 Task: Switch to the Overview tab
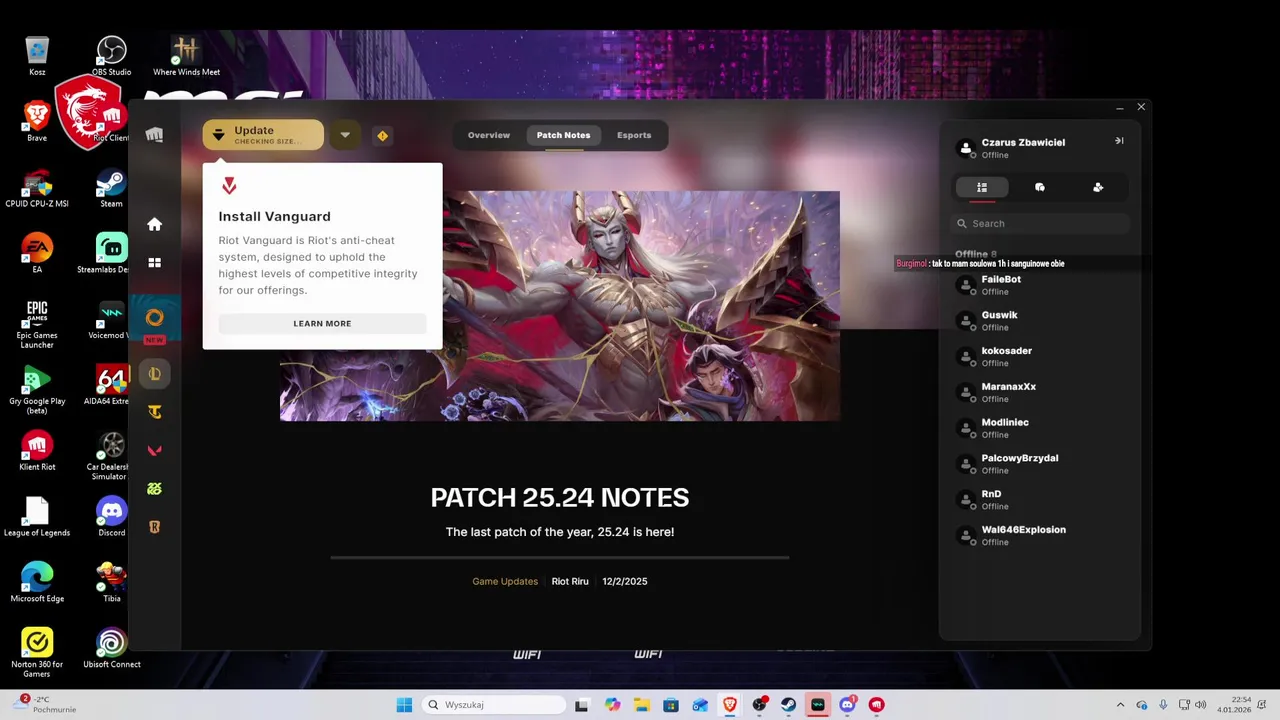click(x=489, y=135)
